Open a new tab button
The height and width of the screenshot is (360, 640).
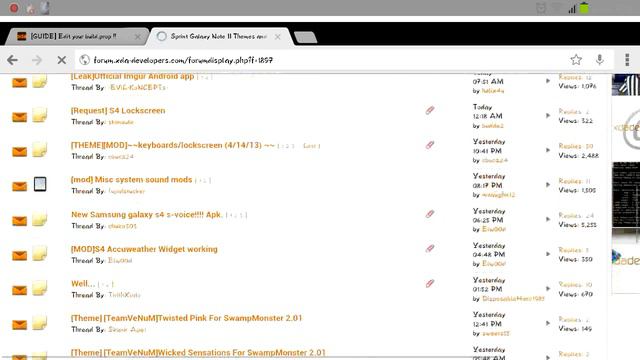pos(305,37)
